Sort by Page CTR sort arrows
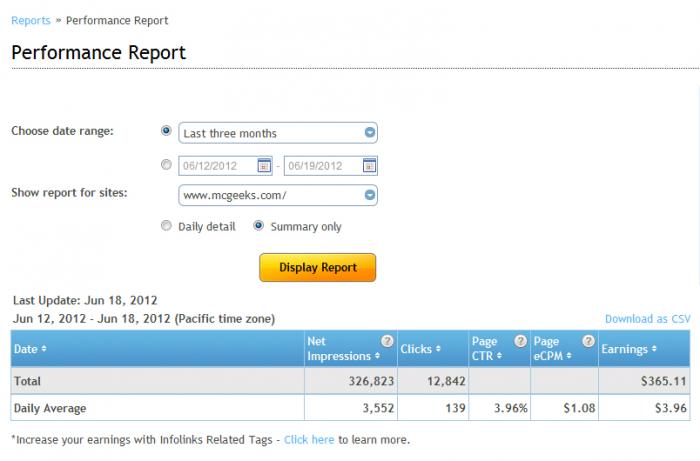 [x=499, y=356]
